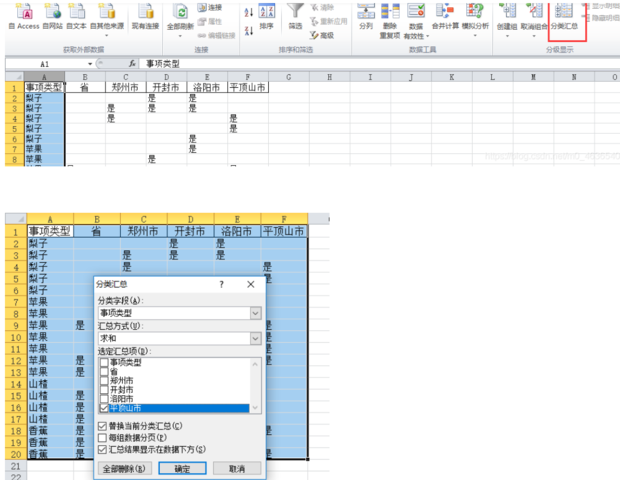Select all cells via top sheet corner
620x480 pixels.
[15, 77]
